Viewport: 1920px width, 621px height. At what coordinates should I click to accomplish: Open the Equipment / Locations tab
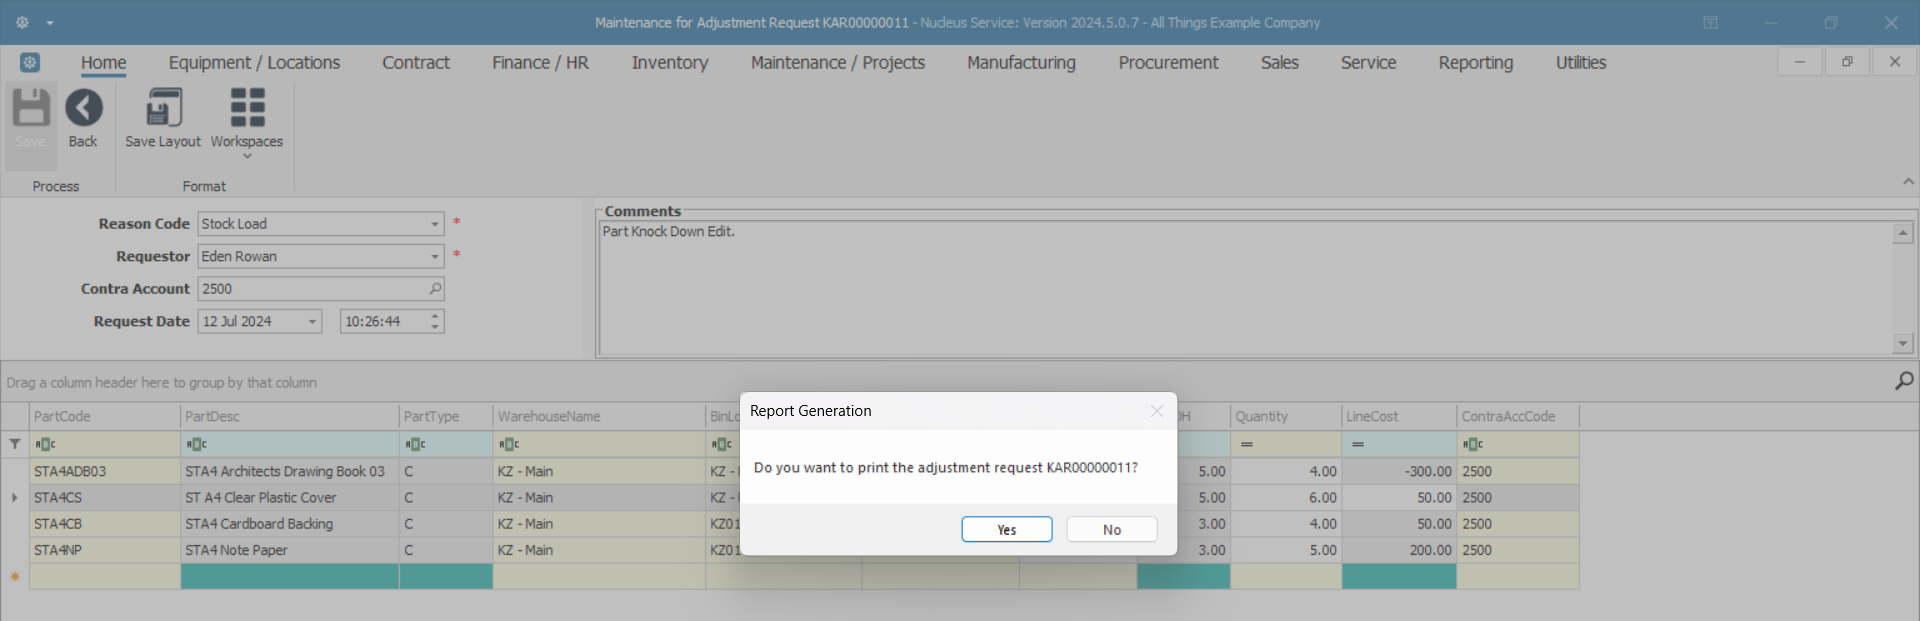(254, 62)
